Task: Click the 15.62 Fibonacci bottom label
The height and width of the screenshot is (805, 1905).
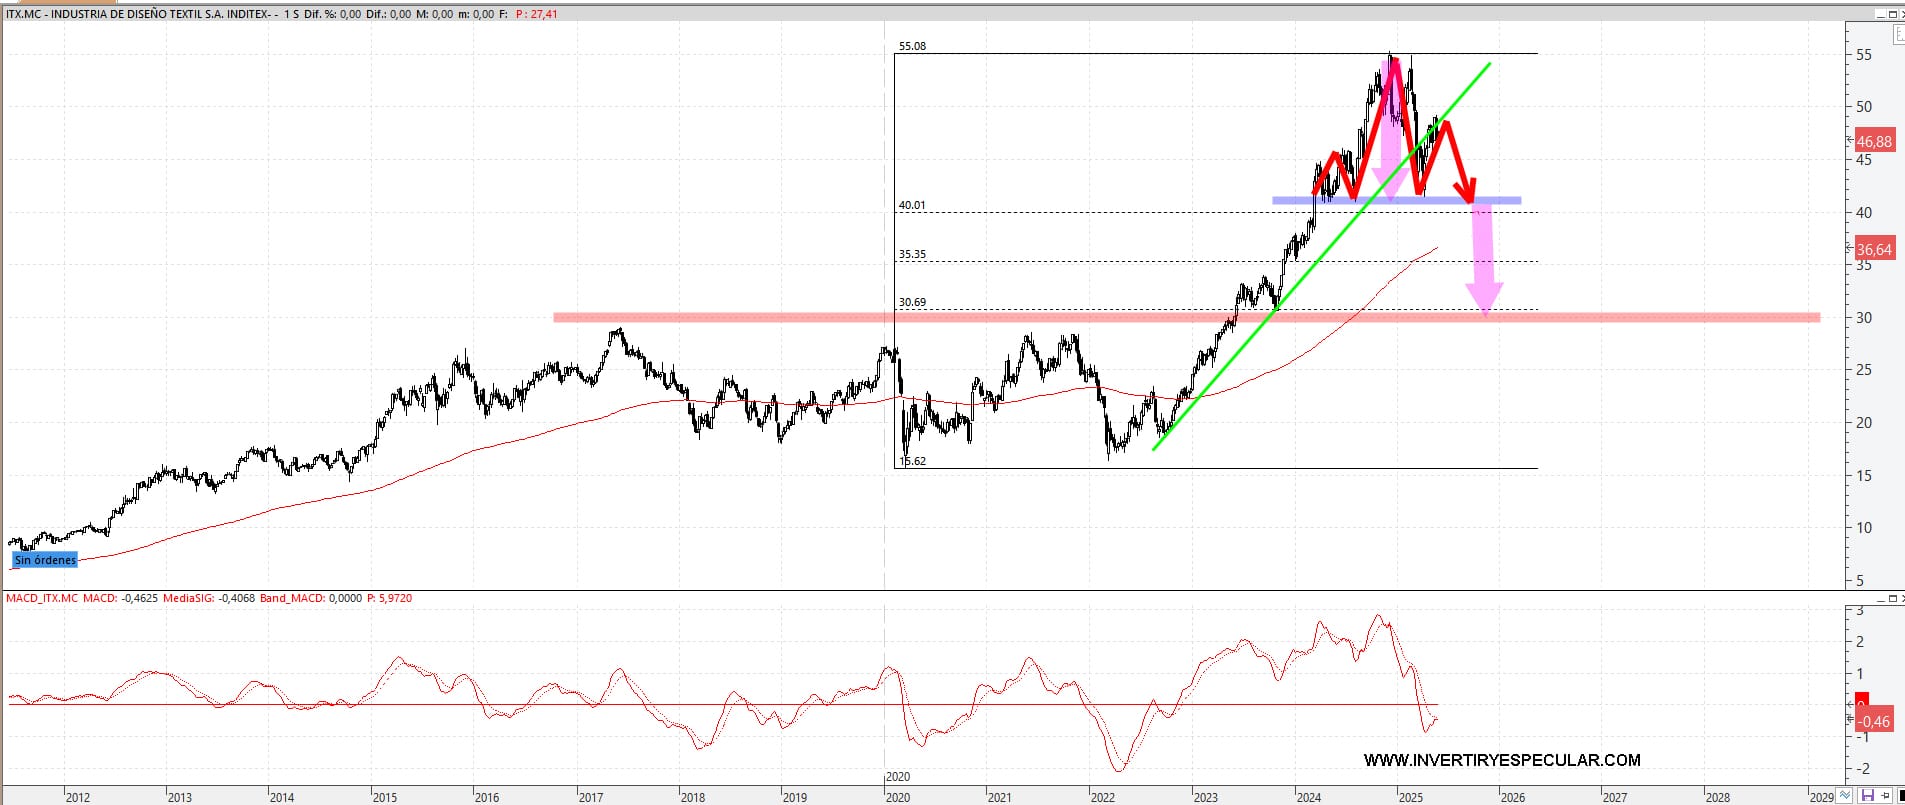Action: pos(912,461)
